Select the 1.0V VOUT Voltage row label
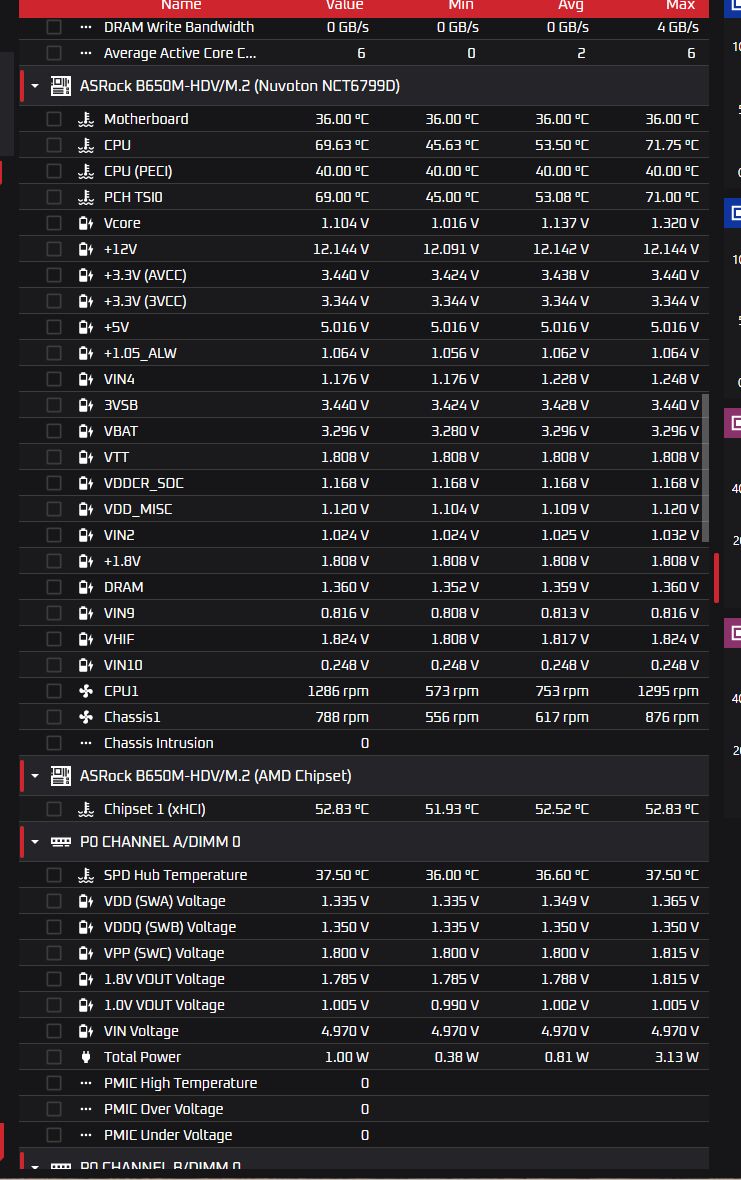Screen dimensions: 741x1180 (x=164, y=1005)
